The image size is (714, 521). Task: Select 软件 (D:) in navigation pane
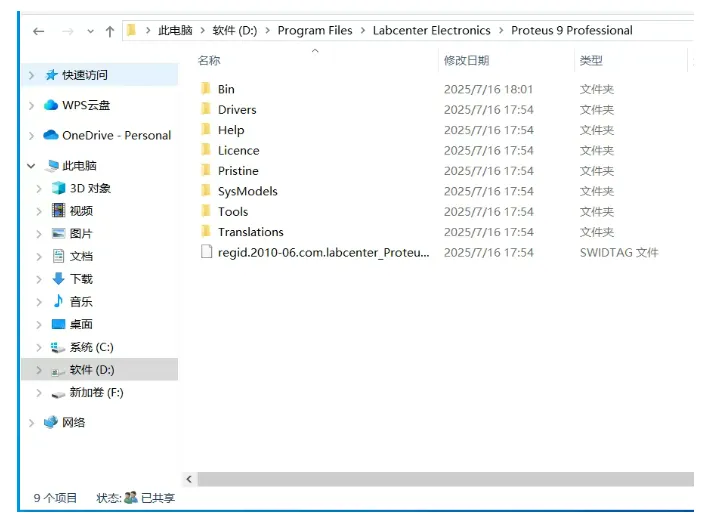tap(92, 370)
